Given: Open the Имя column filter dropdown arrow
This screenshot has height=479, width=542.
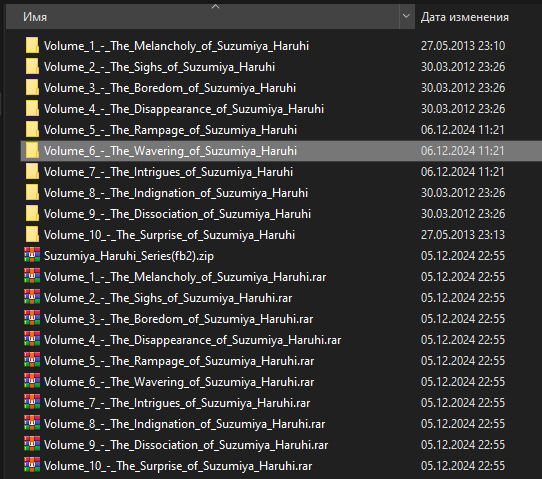Looking at the screenshot, I should [x=406, y=17].
